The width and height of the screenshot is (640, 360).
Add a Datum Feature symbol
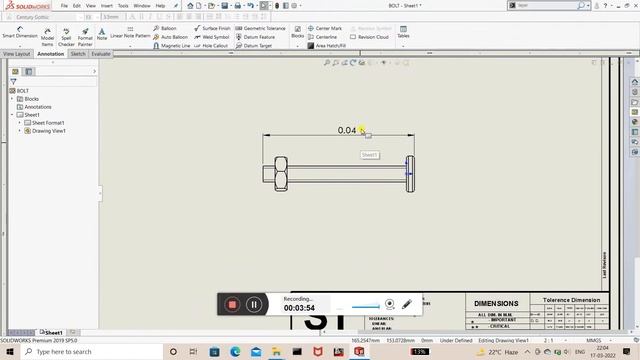click(x=255, y=37)
